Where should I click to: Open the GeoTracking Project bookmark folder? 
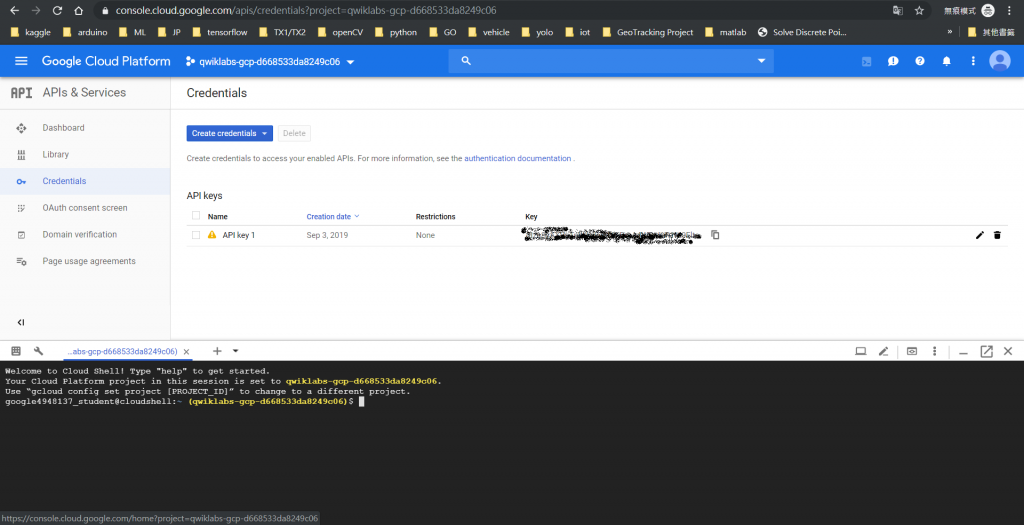[x=647, y=32]
